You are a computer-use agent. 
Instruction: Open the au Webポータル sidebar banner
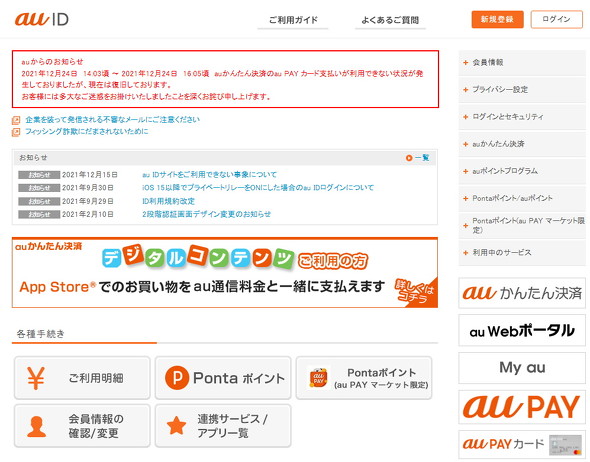click(x=522, y=331)
